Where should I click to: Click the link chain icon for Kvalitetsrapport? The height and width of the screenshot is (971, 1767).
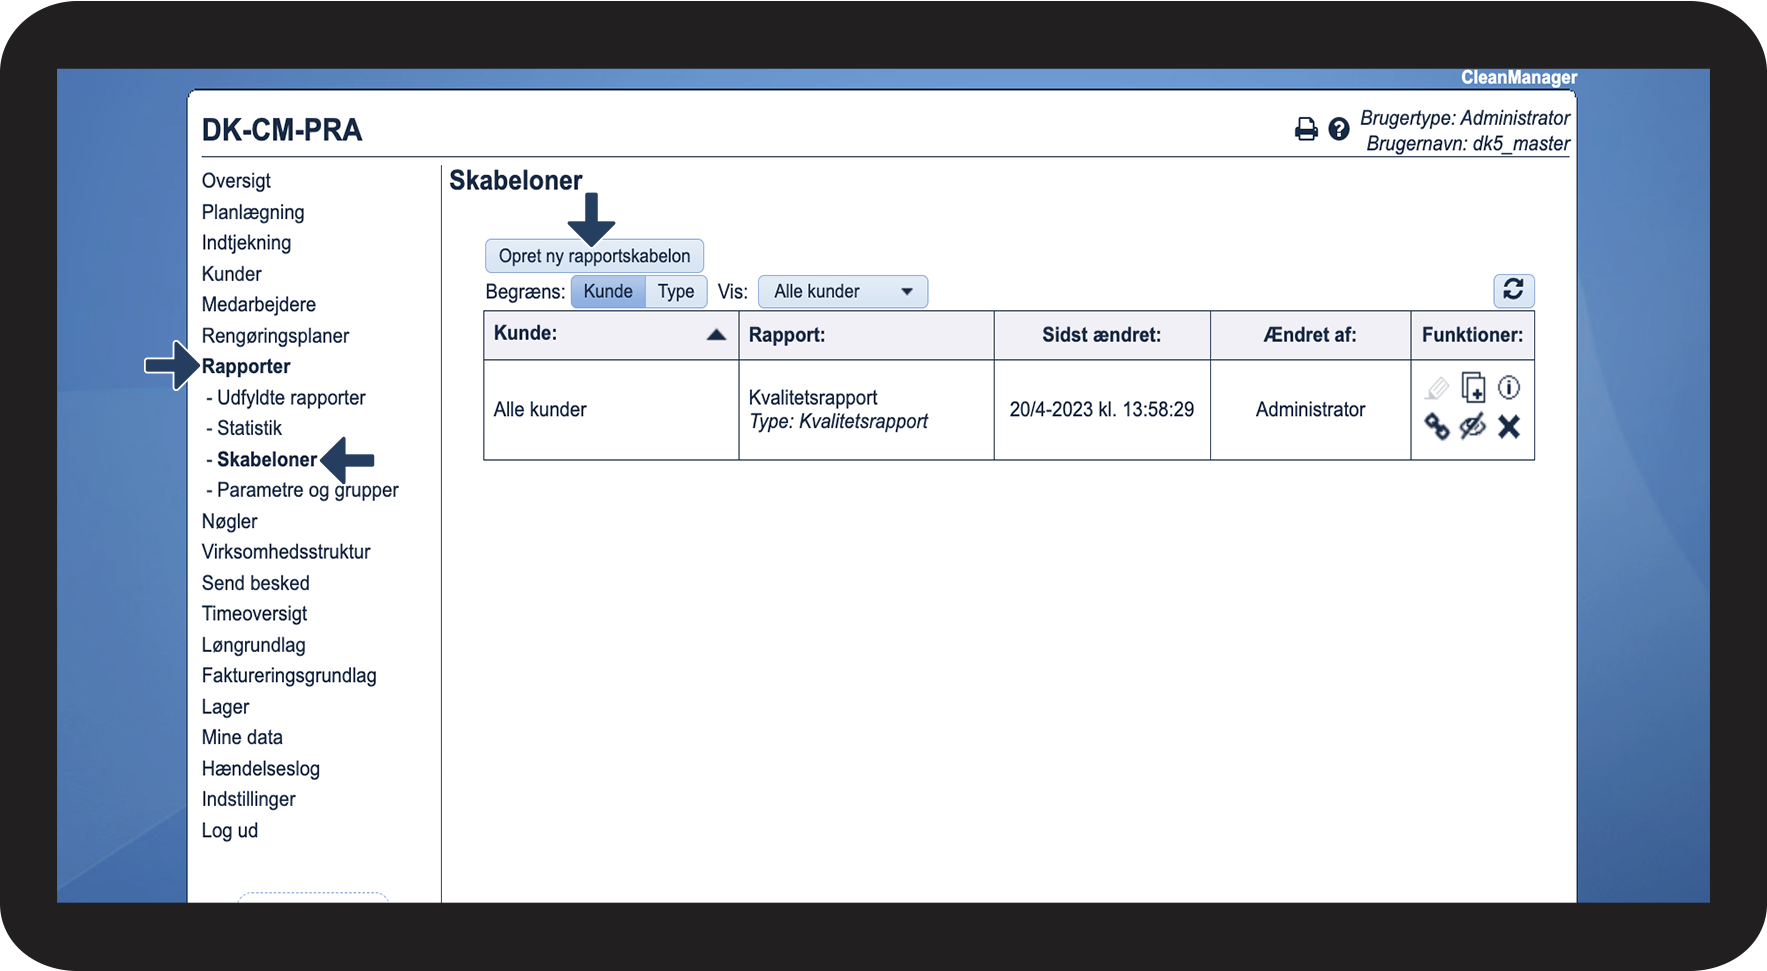point(1437,427)
